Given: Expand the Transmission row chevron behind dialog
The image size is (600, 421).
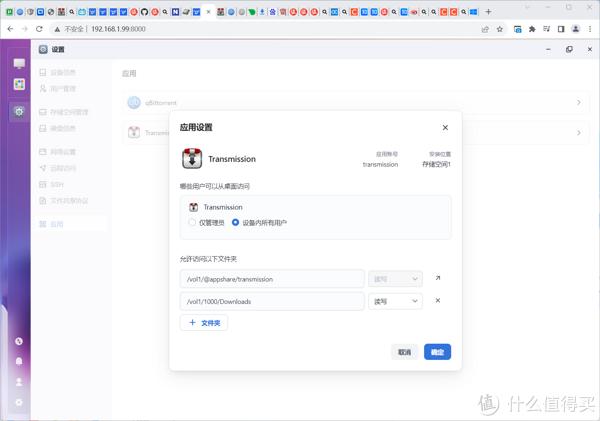Looking at the screenshot, I should [x=579, y=132].
